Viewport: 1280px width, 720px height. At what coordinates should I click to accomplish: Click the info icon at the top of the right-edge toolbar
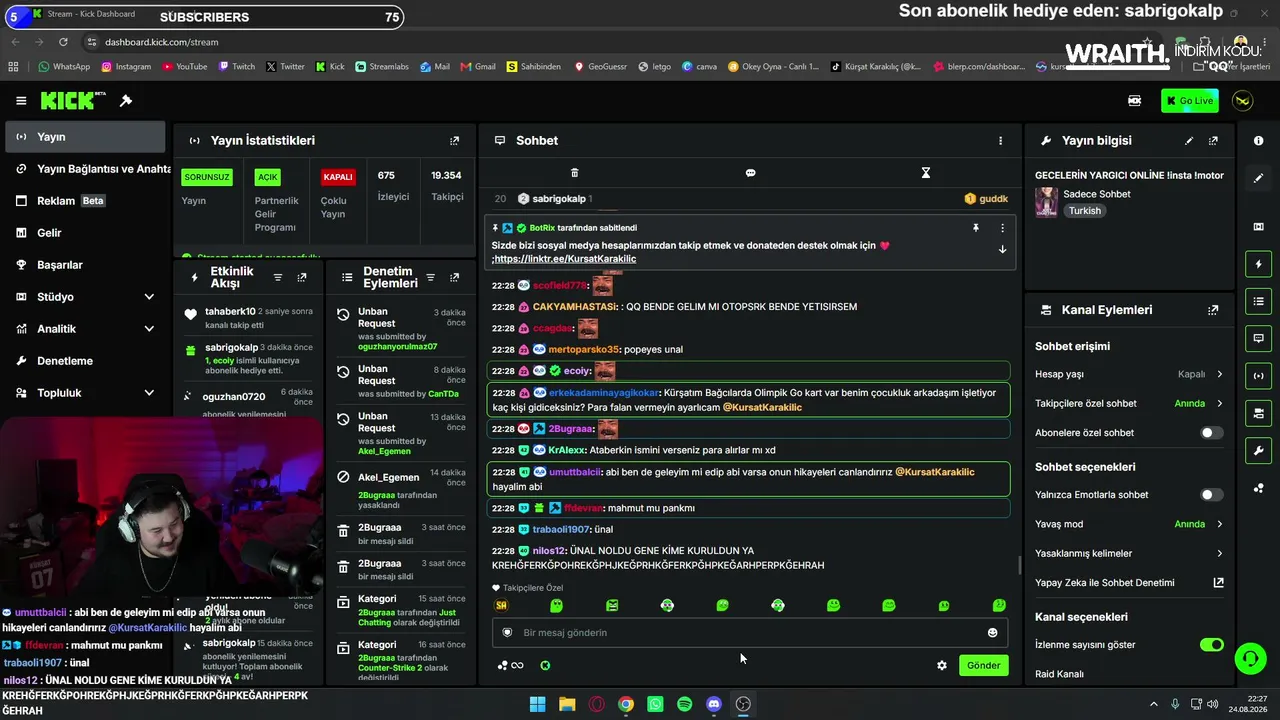(x=1258, y=141)
